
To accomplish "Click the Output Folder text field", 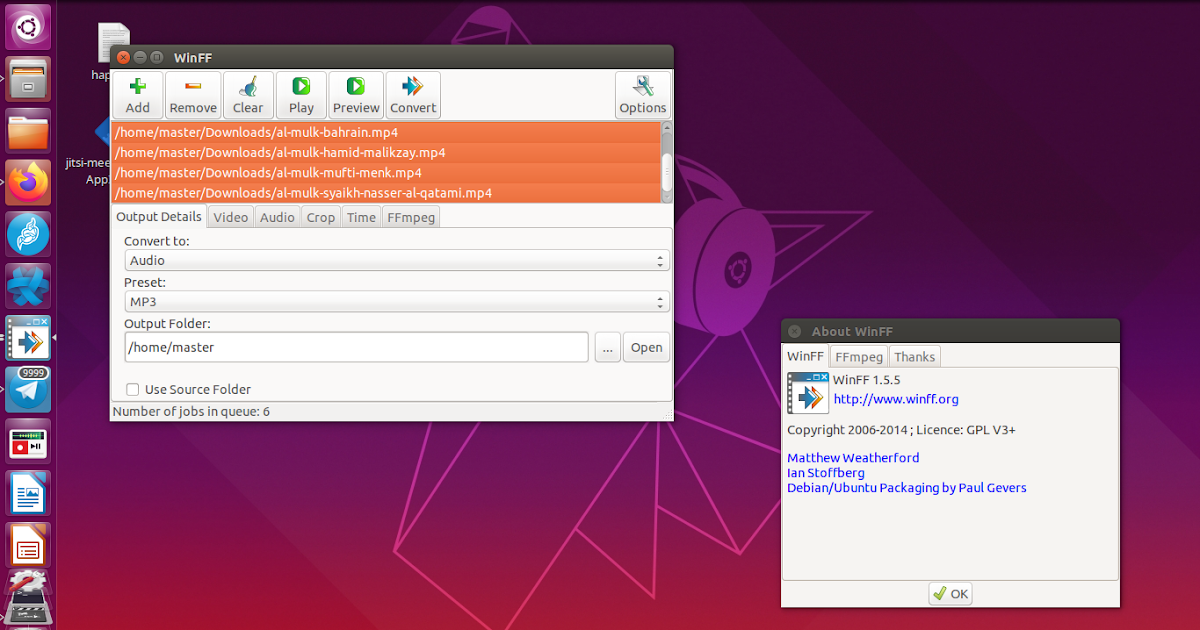I will tap(356, 347).
